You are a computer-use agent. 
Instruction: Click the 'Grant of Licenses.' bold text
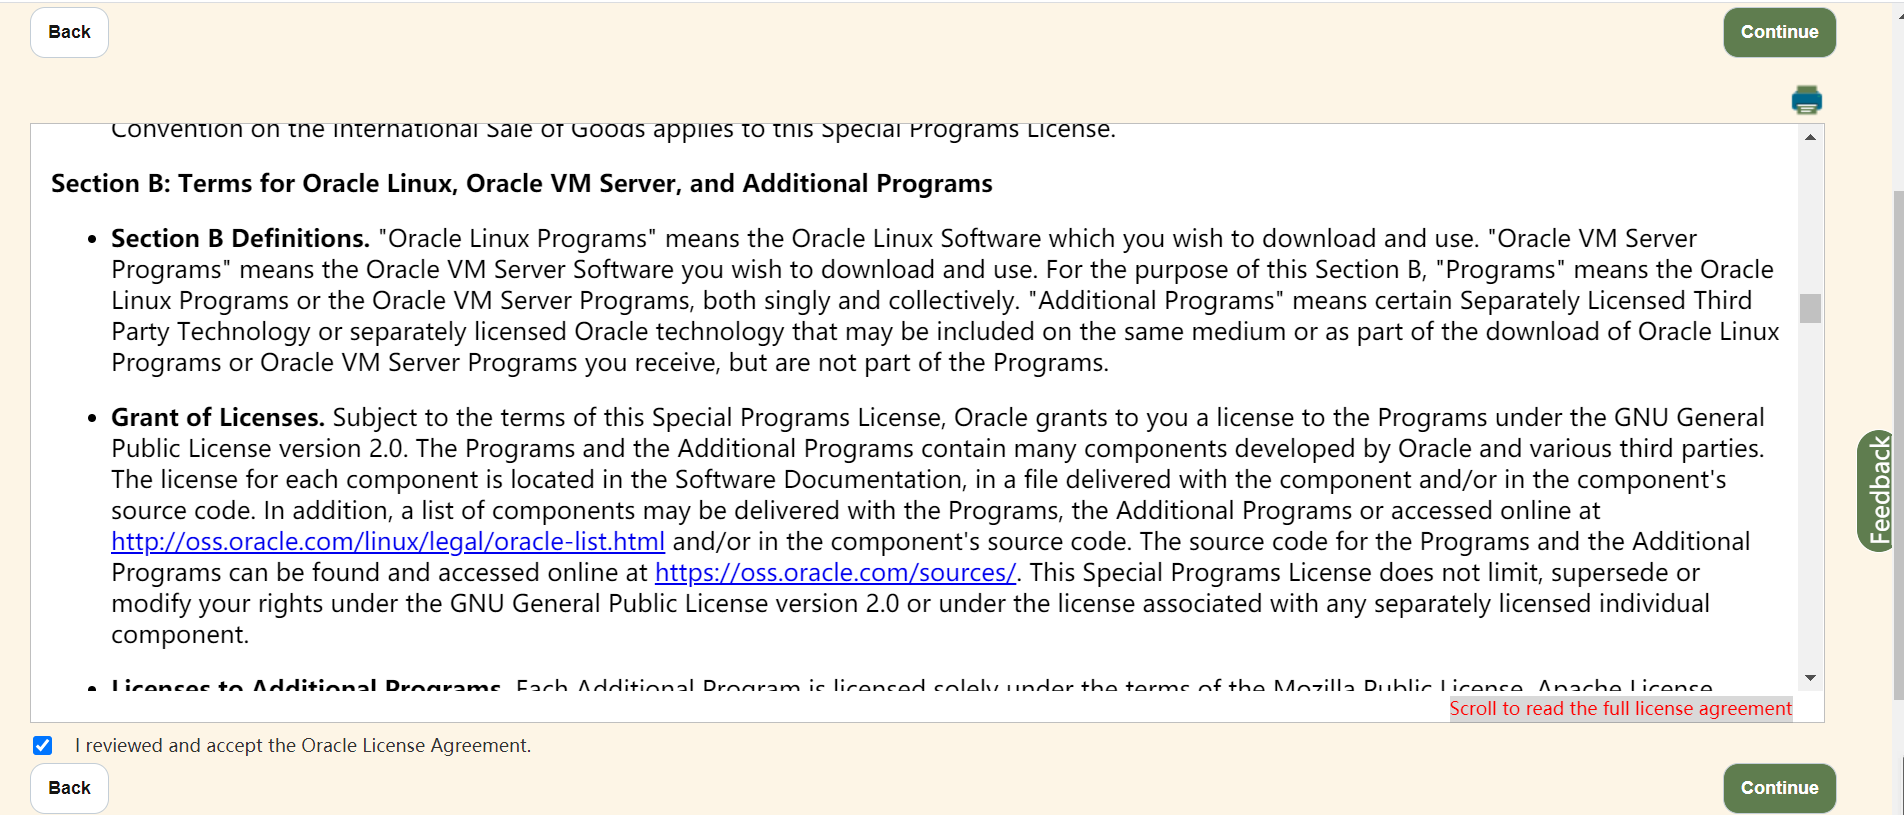217,418
